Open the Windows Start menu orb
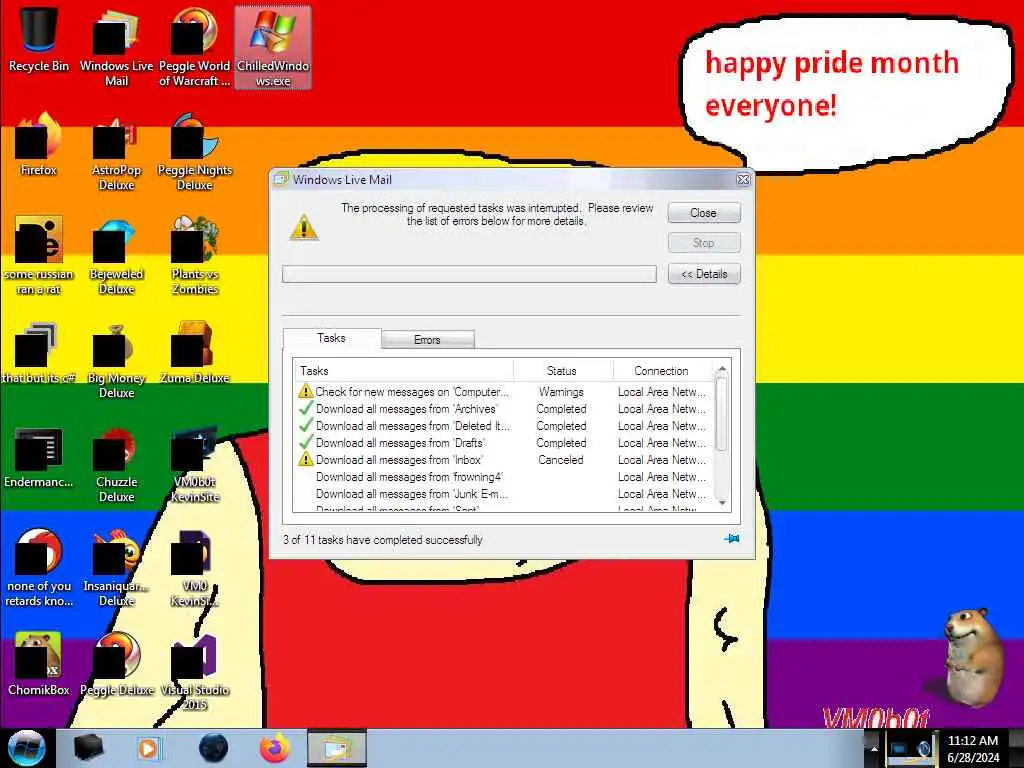Screen dimensions: 1024x768 click(26, 748)
